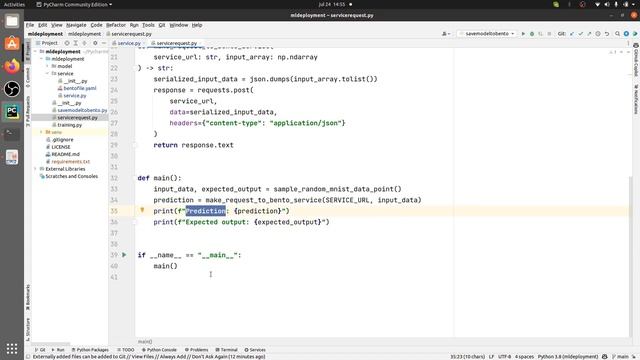
Task: Open Firefox from the dock
Action: coord(12,66)
